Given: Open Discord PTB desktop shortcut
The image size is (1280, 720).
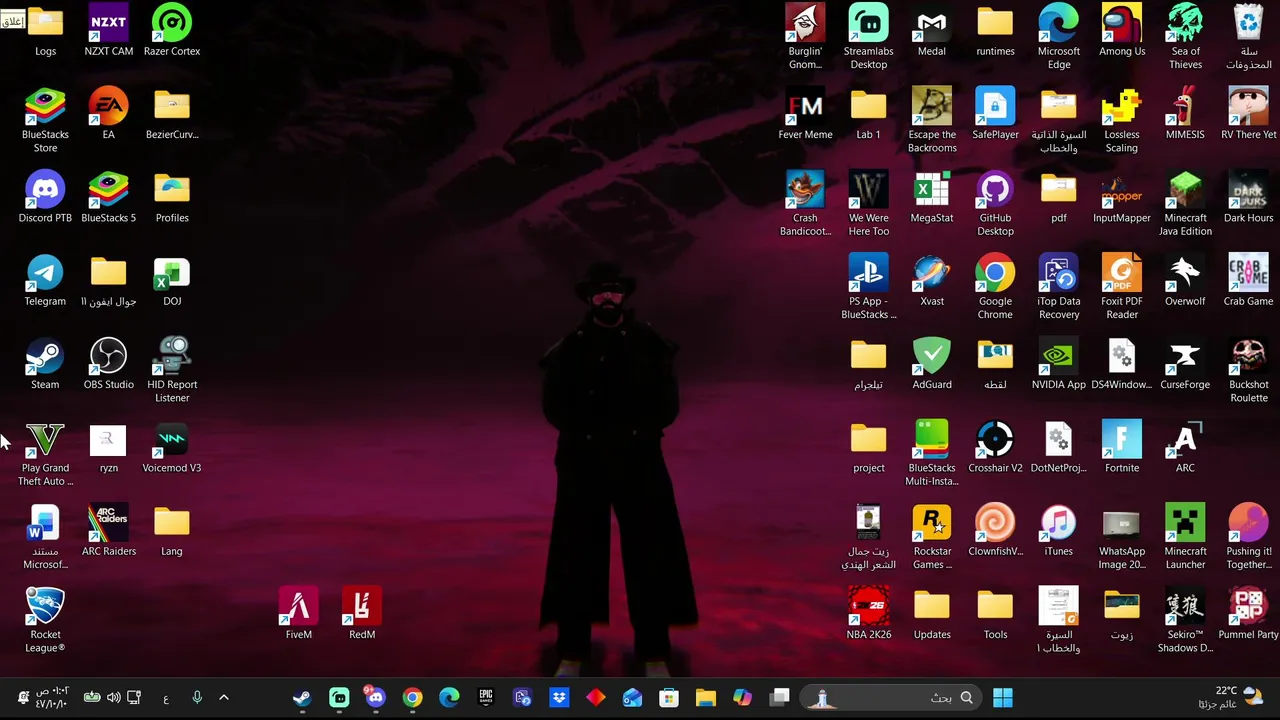Looking at the screenshot, I should 45,198.
